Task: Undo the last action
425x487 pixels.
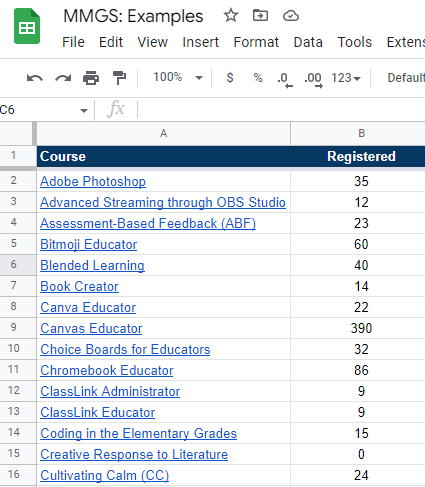Action: pos(35,78)
